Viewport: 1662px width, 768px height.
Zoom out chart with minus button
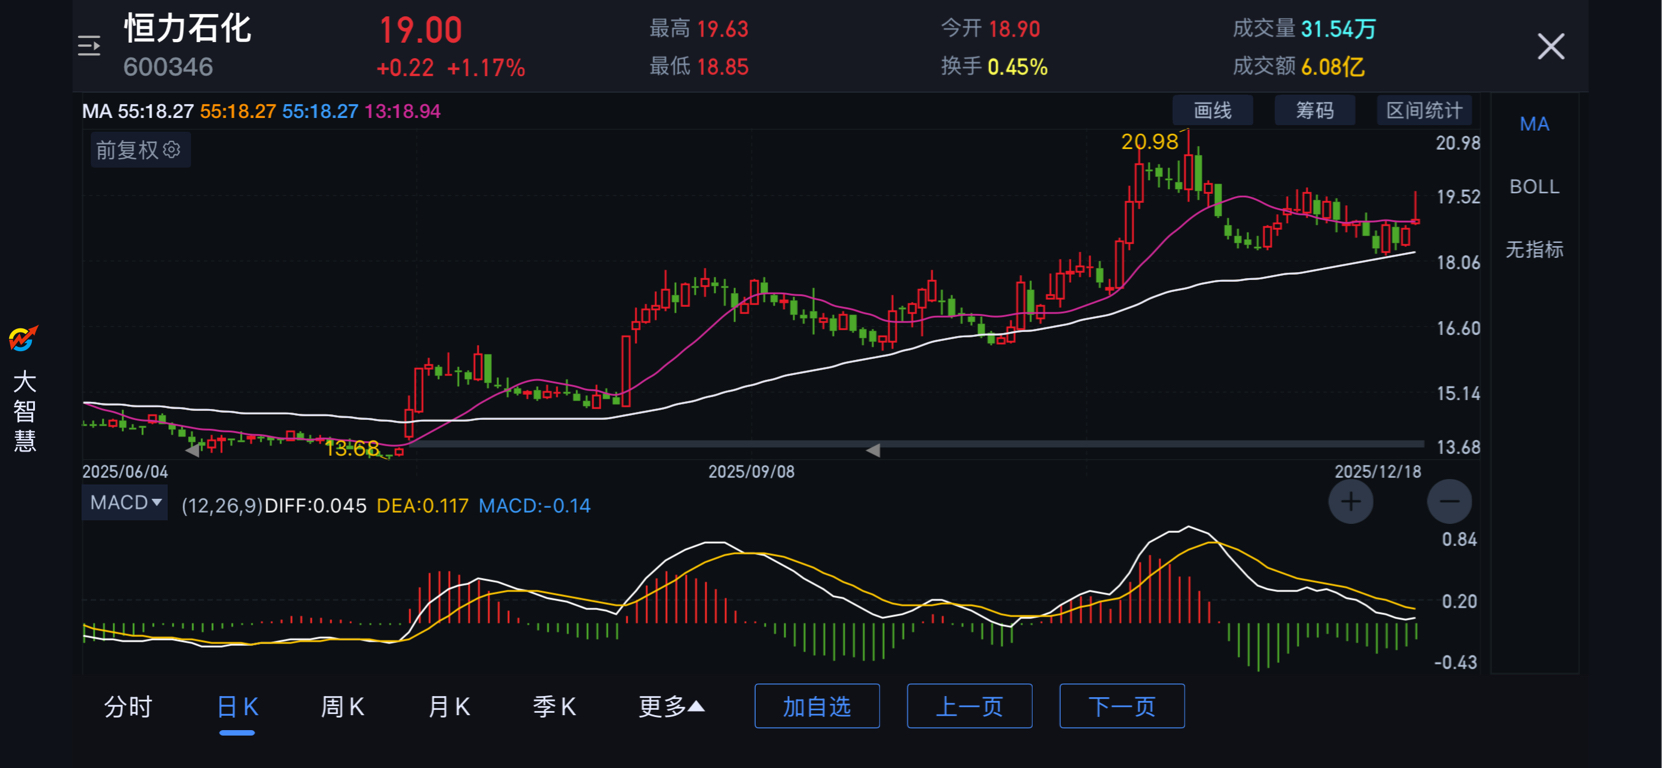pos(1449,502)
